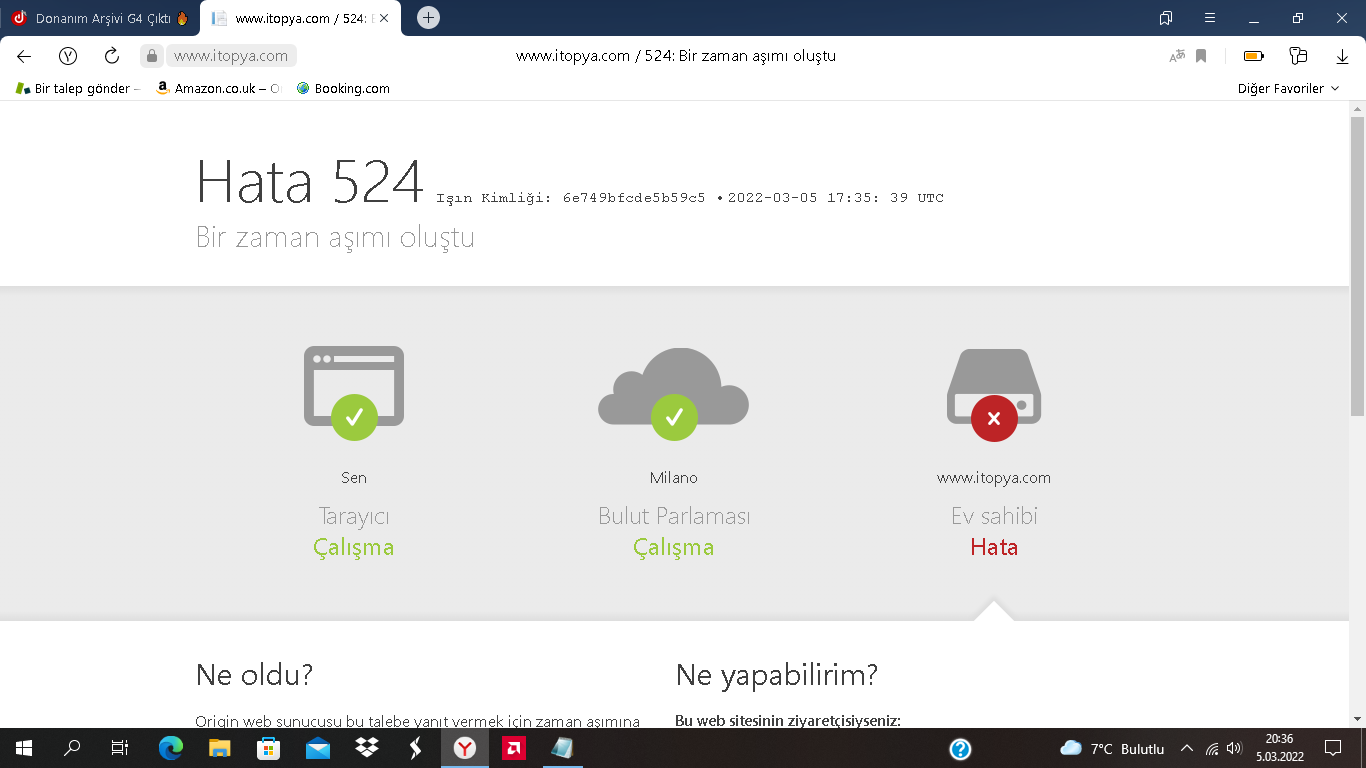
Task: Launch Microsoft Edge from the taskbar
Action: point(171,748)
